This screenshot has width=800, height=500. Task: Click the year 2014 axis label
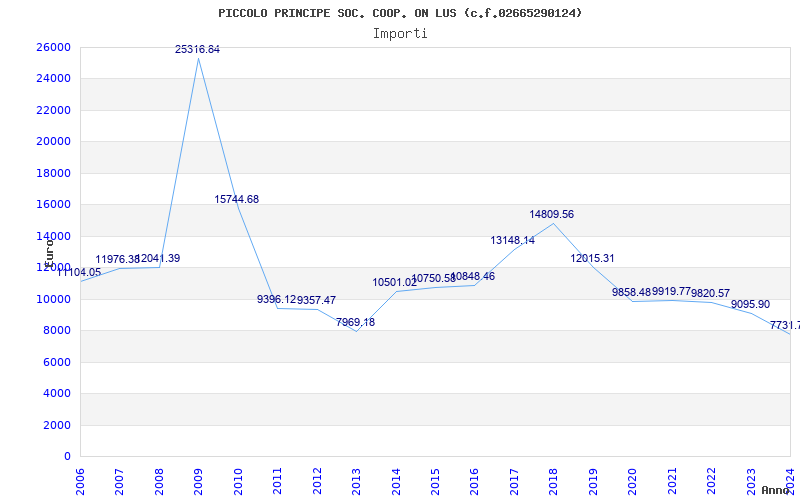[396, 482]
